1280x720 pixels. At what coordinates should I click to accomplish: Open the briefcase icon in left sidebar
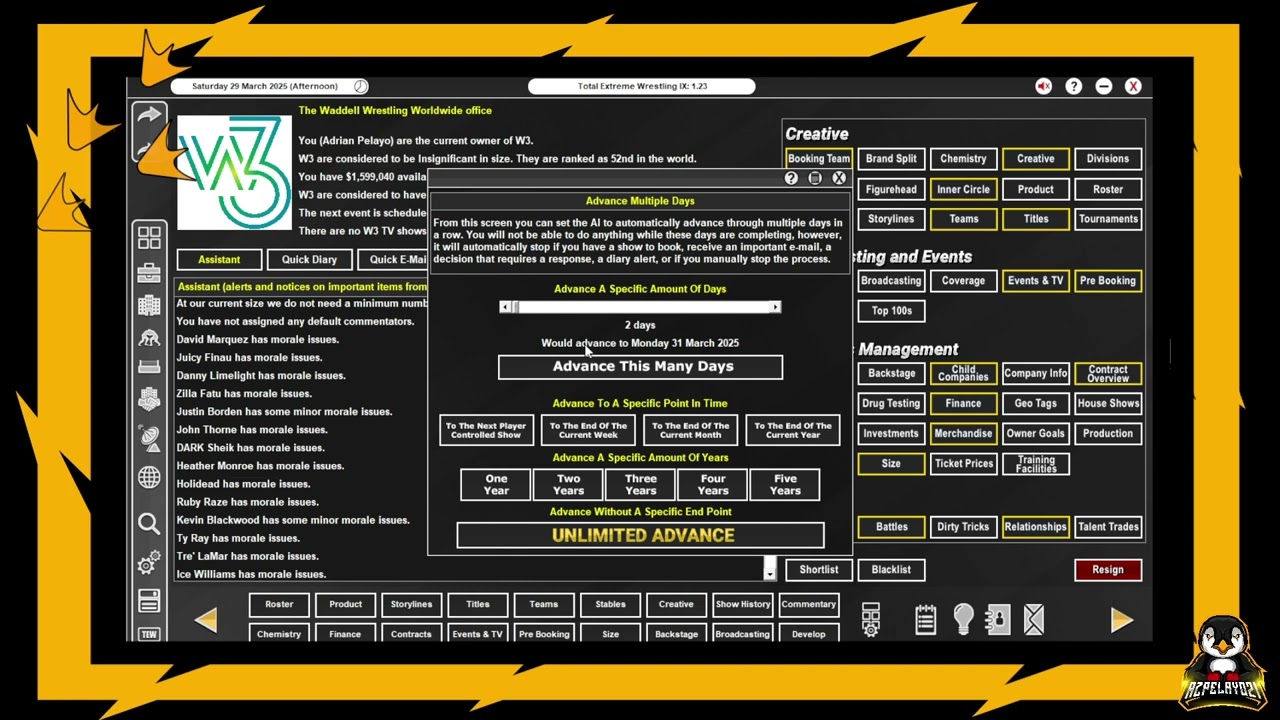(x=149, y=272)
